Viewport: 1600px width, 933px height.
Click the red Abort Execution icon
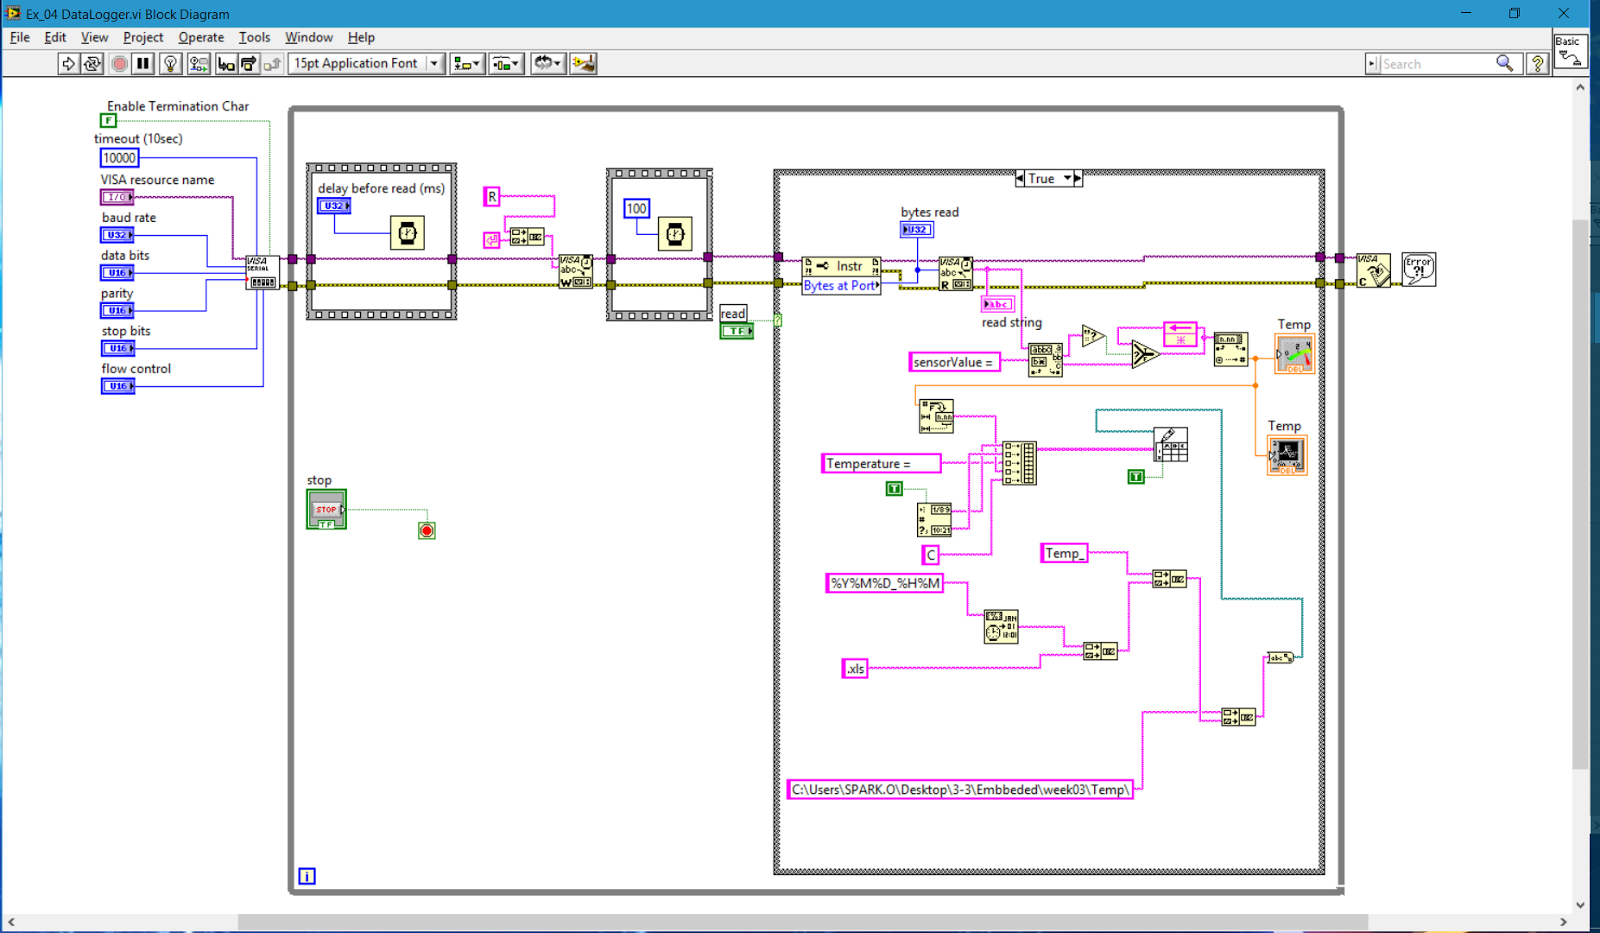point(119,63)
